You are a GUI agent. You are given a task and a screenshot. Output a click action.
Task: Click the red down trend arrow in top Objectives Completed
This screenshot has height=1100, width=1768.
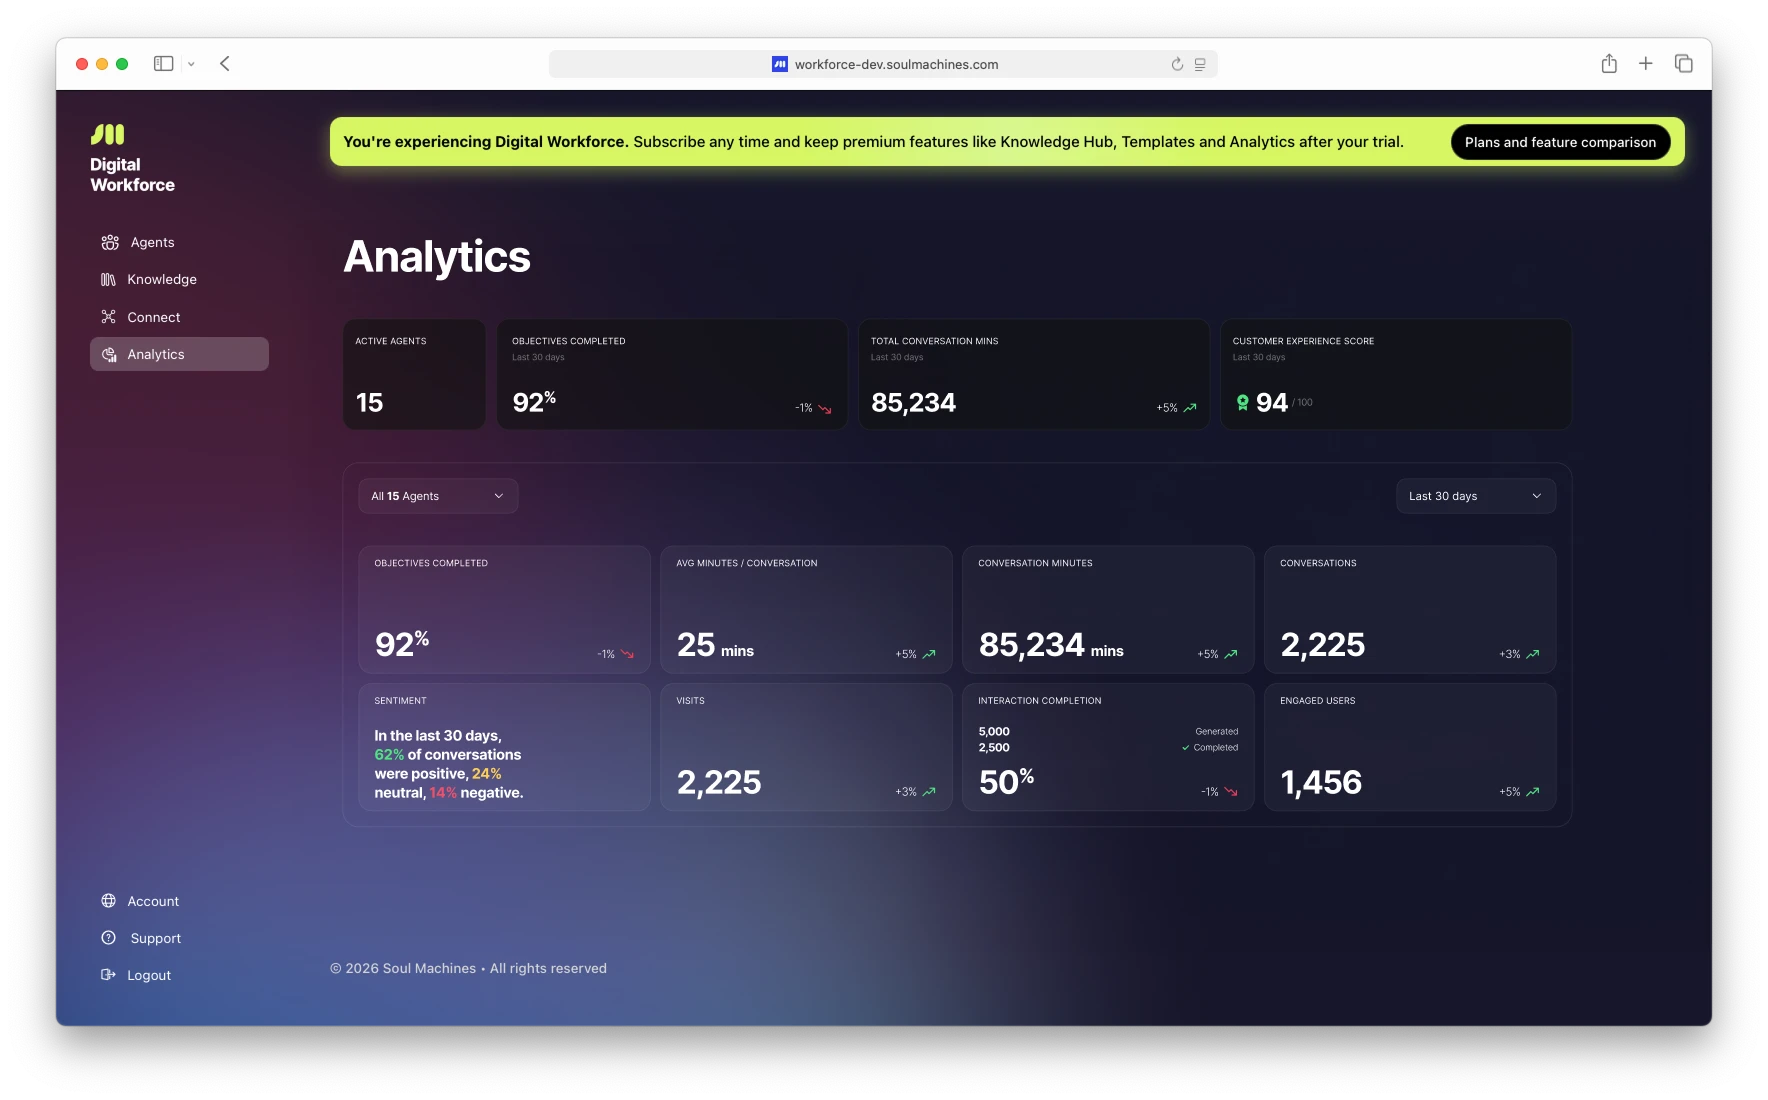[x=825, y=408]
